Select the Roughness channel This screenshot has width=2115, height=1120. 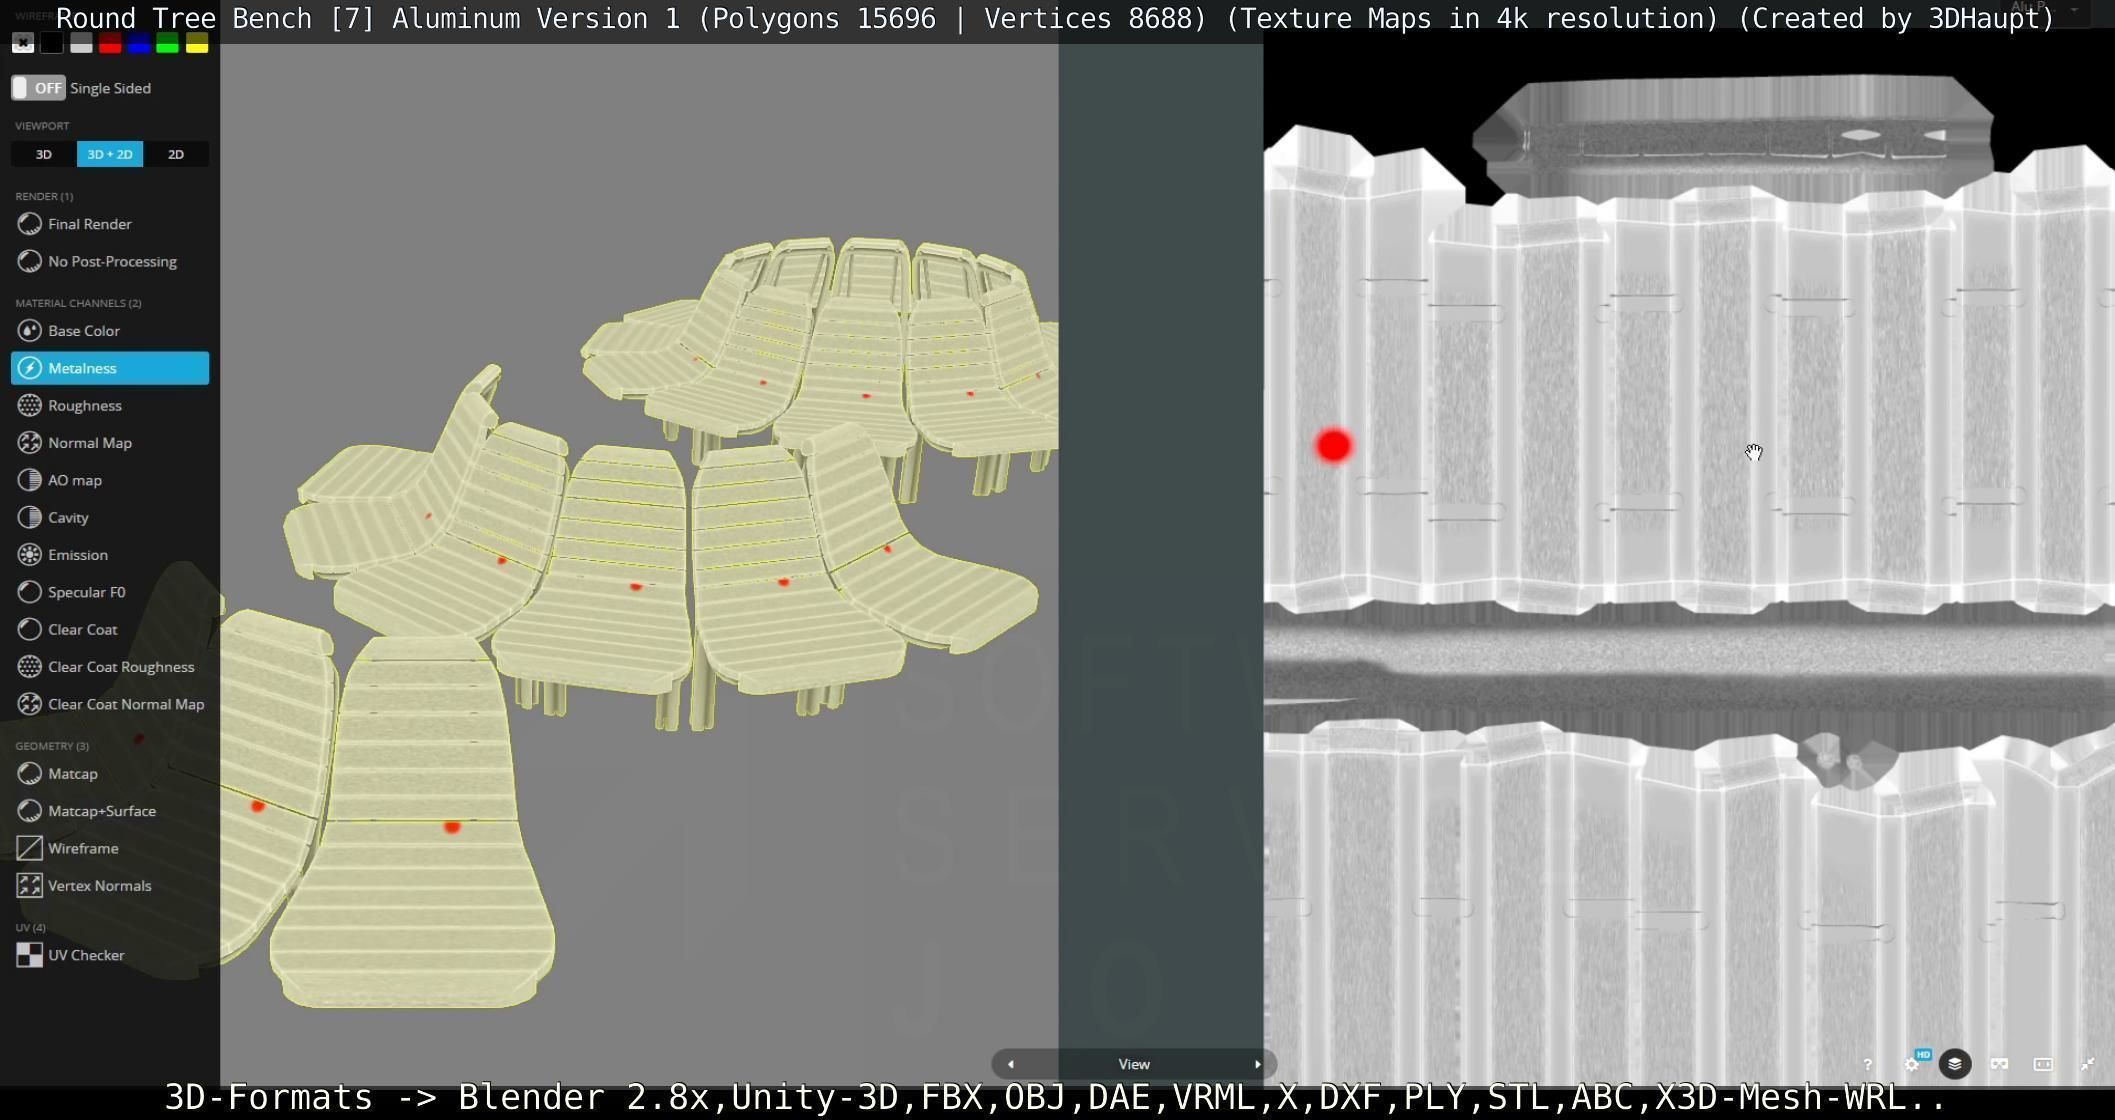84,406
